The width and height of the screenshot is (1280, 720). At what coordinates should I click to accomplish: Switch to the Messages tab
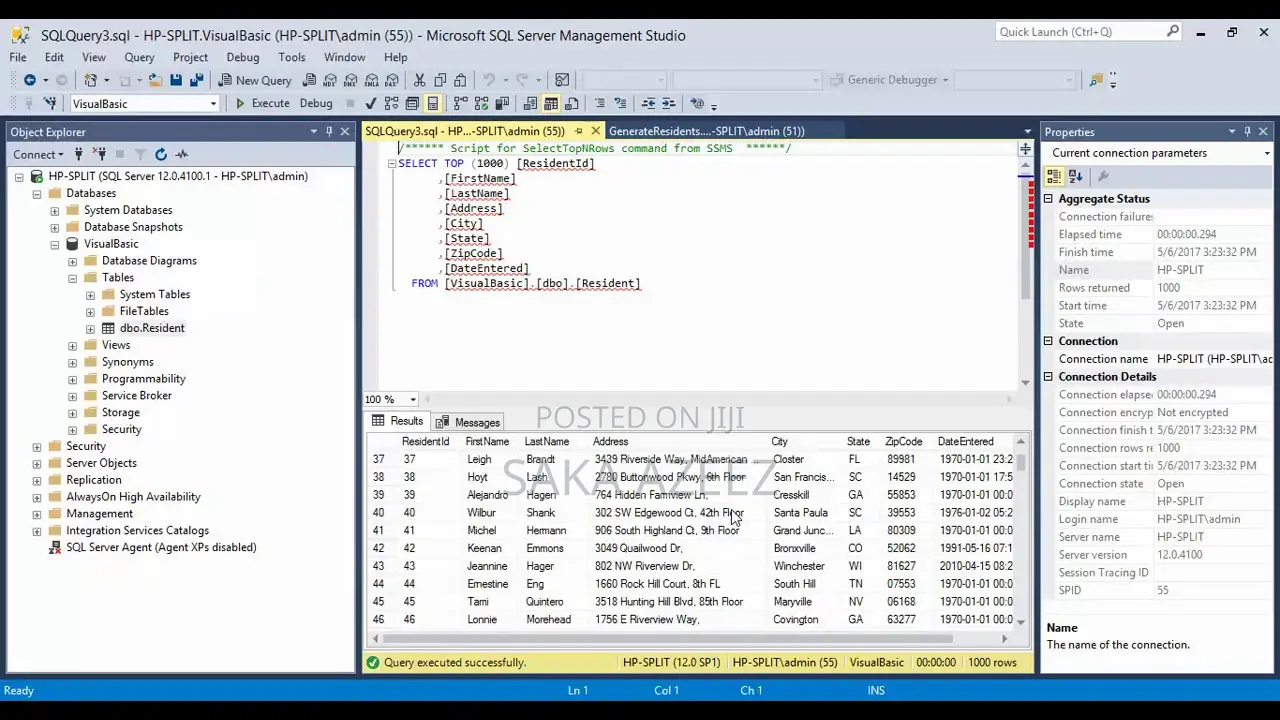pyautogui.click(x=468, y=422)
